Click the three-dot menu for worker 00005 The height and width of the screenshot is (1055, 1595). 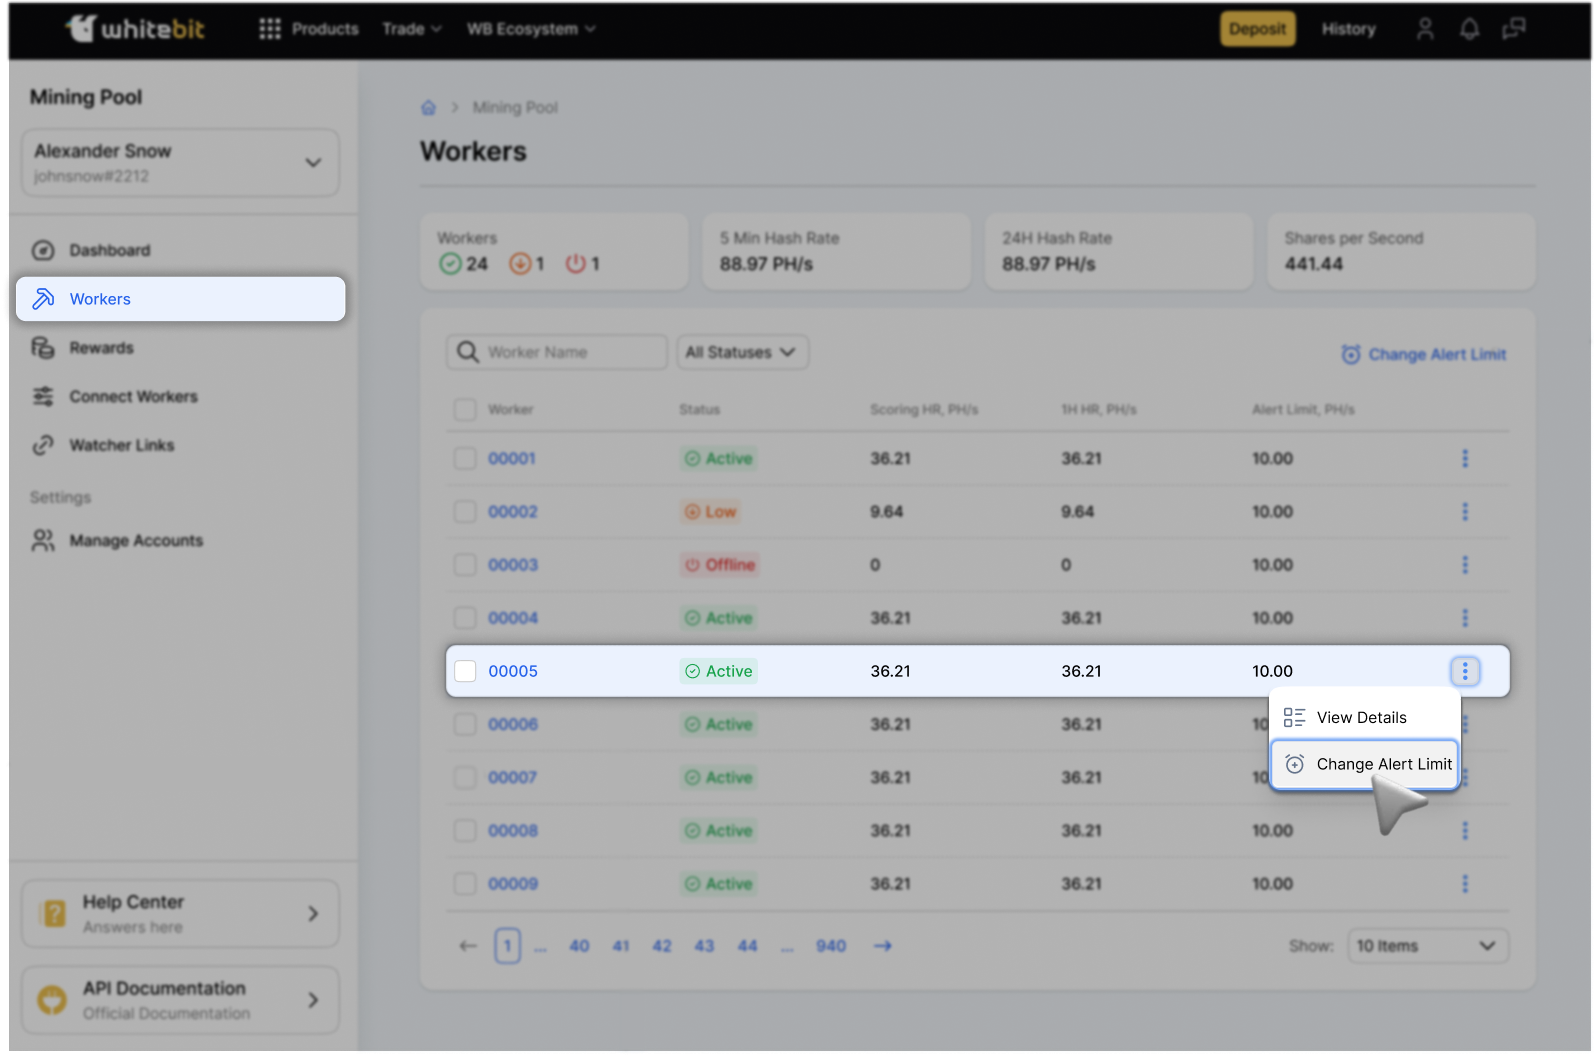coord(1464,671)
